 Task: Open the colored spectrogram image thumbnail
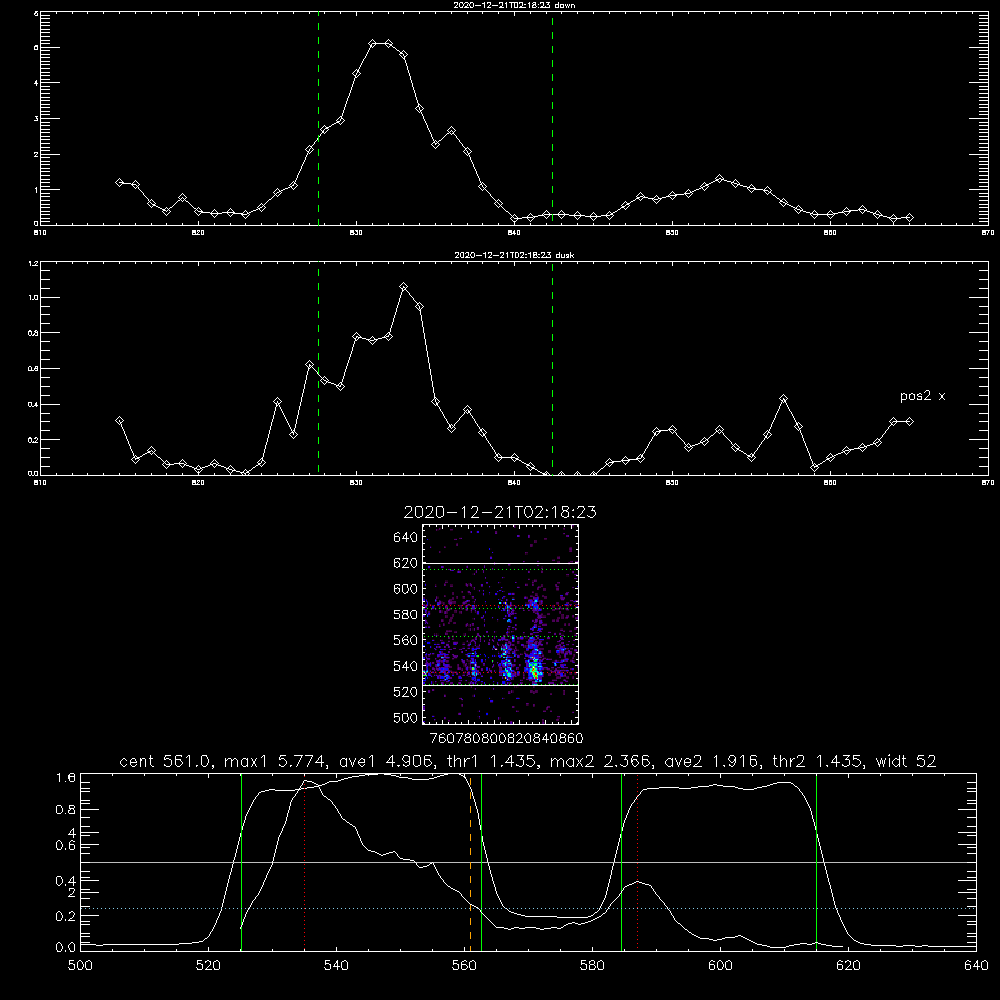[500, 624]
